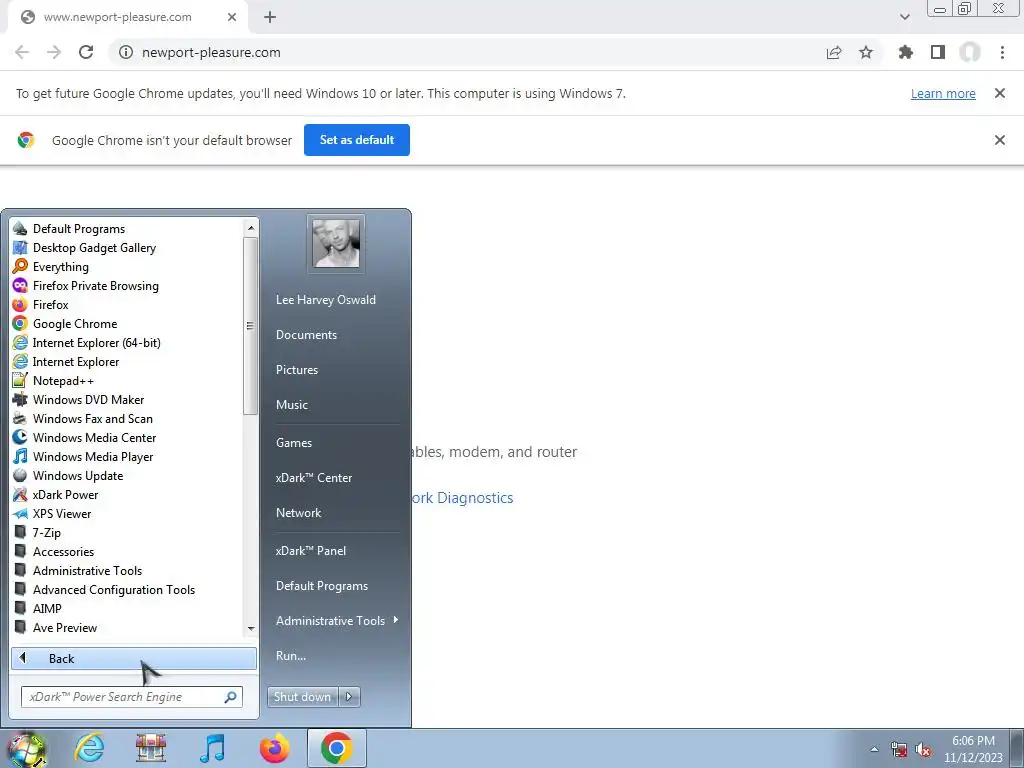Open Pictures in Start menu
Screen dimensions: 1024x768
tap(296, 370)
